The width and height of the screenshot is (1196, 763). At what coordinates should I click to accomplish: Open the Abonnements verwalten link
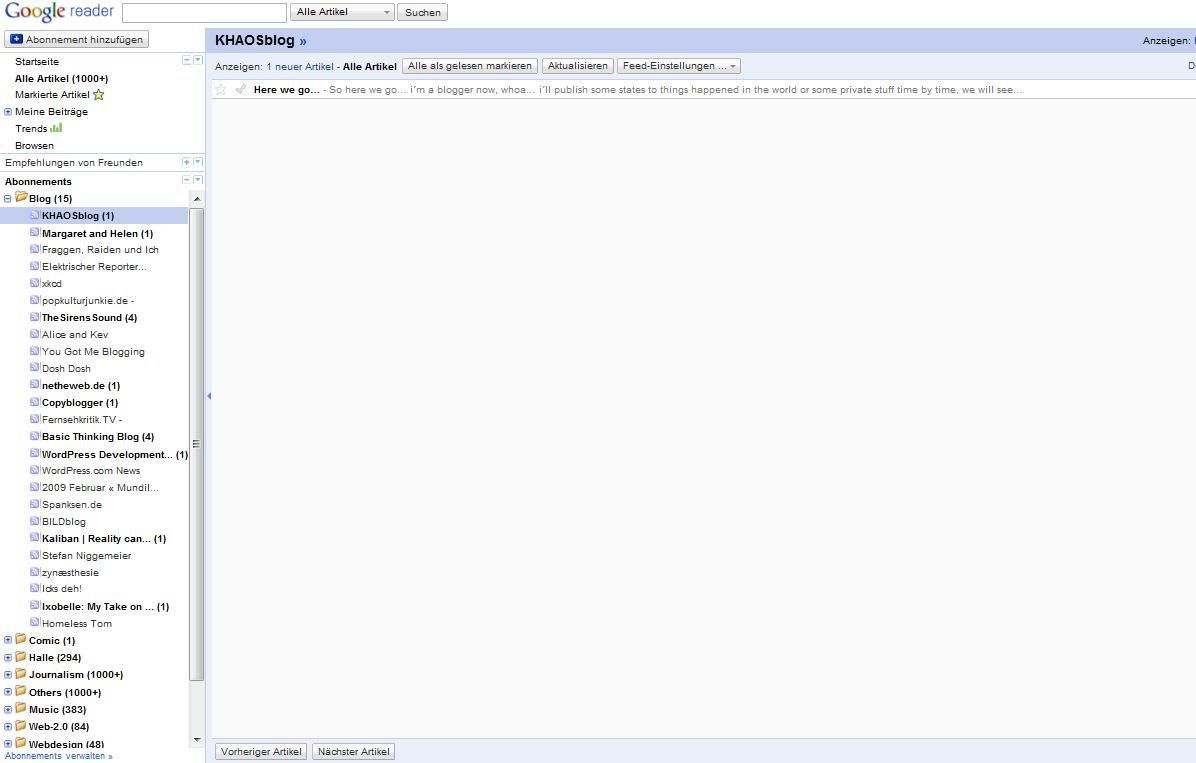pyautogui.click(x=58, y=756)
